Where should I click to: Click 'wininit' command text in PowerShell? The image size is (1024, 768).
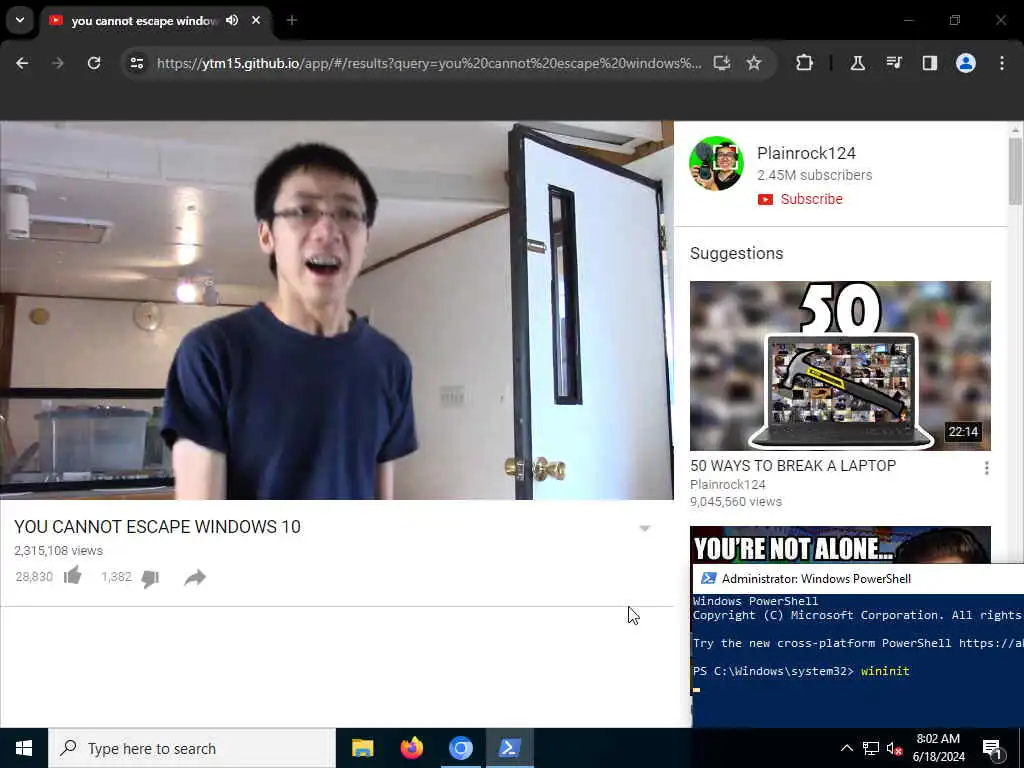(885, 671)
